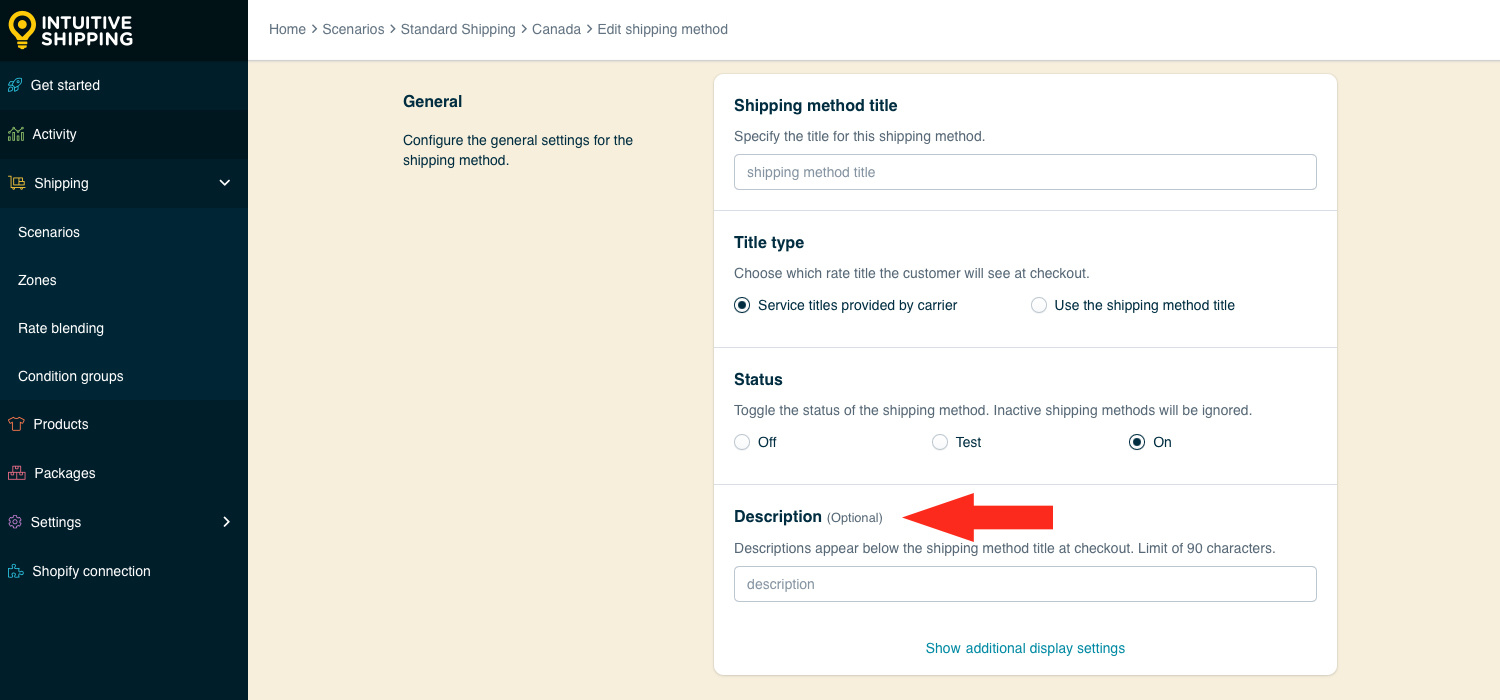Click the General section heading

click(432, 101)
